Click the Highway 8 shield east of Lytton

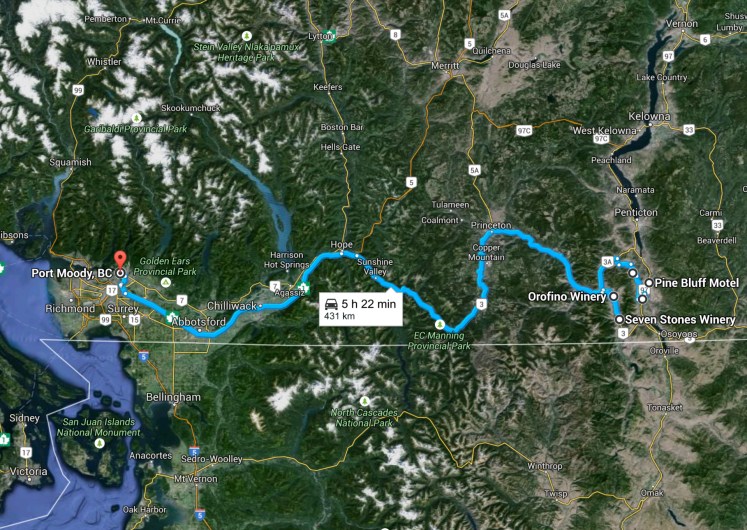(395, 34)
